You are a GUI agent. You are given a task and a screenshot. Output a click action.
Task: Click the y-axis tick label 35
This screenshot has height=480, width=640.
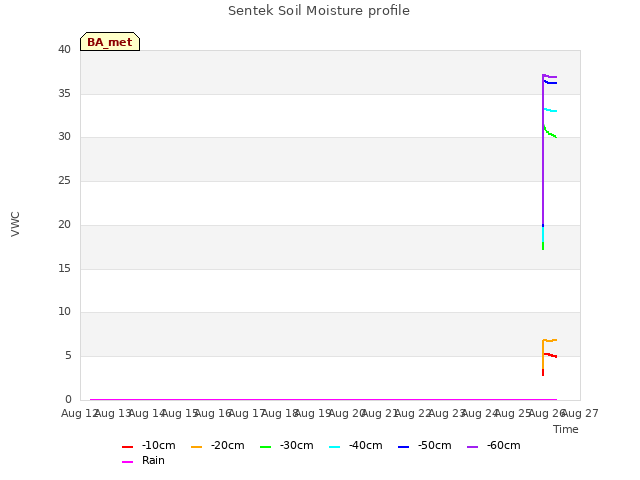[64, 93]
